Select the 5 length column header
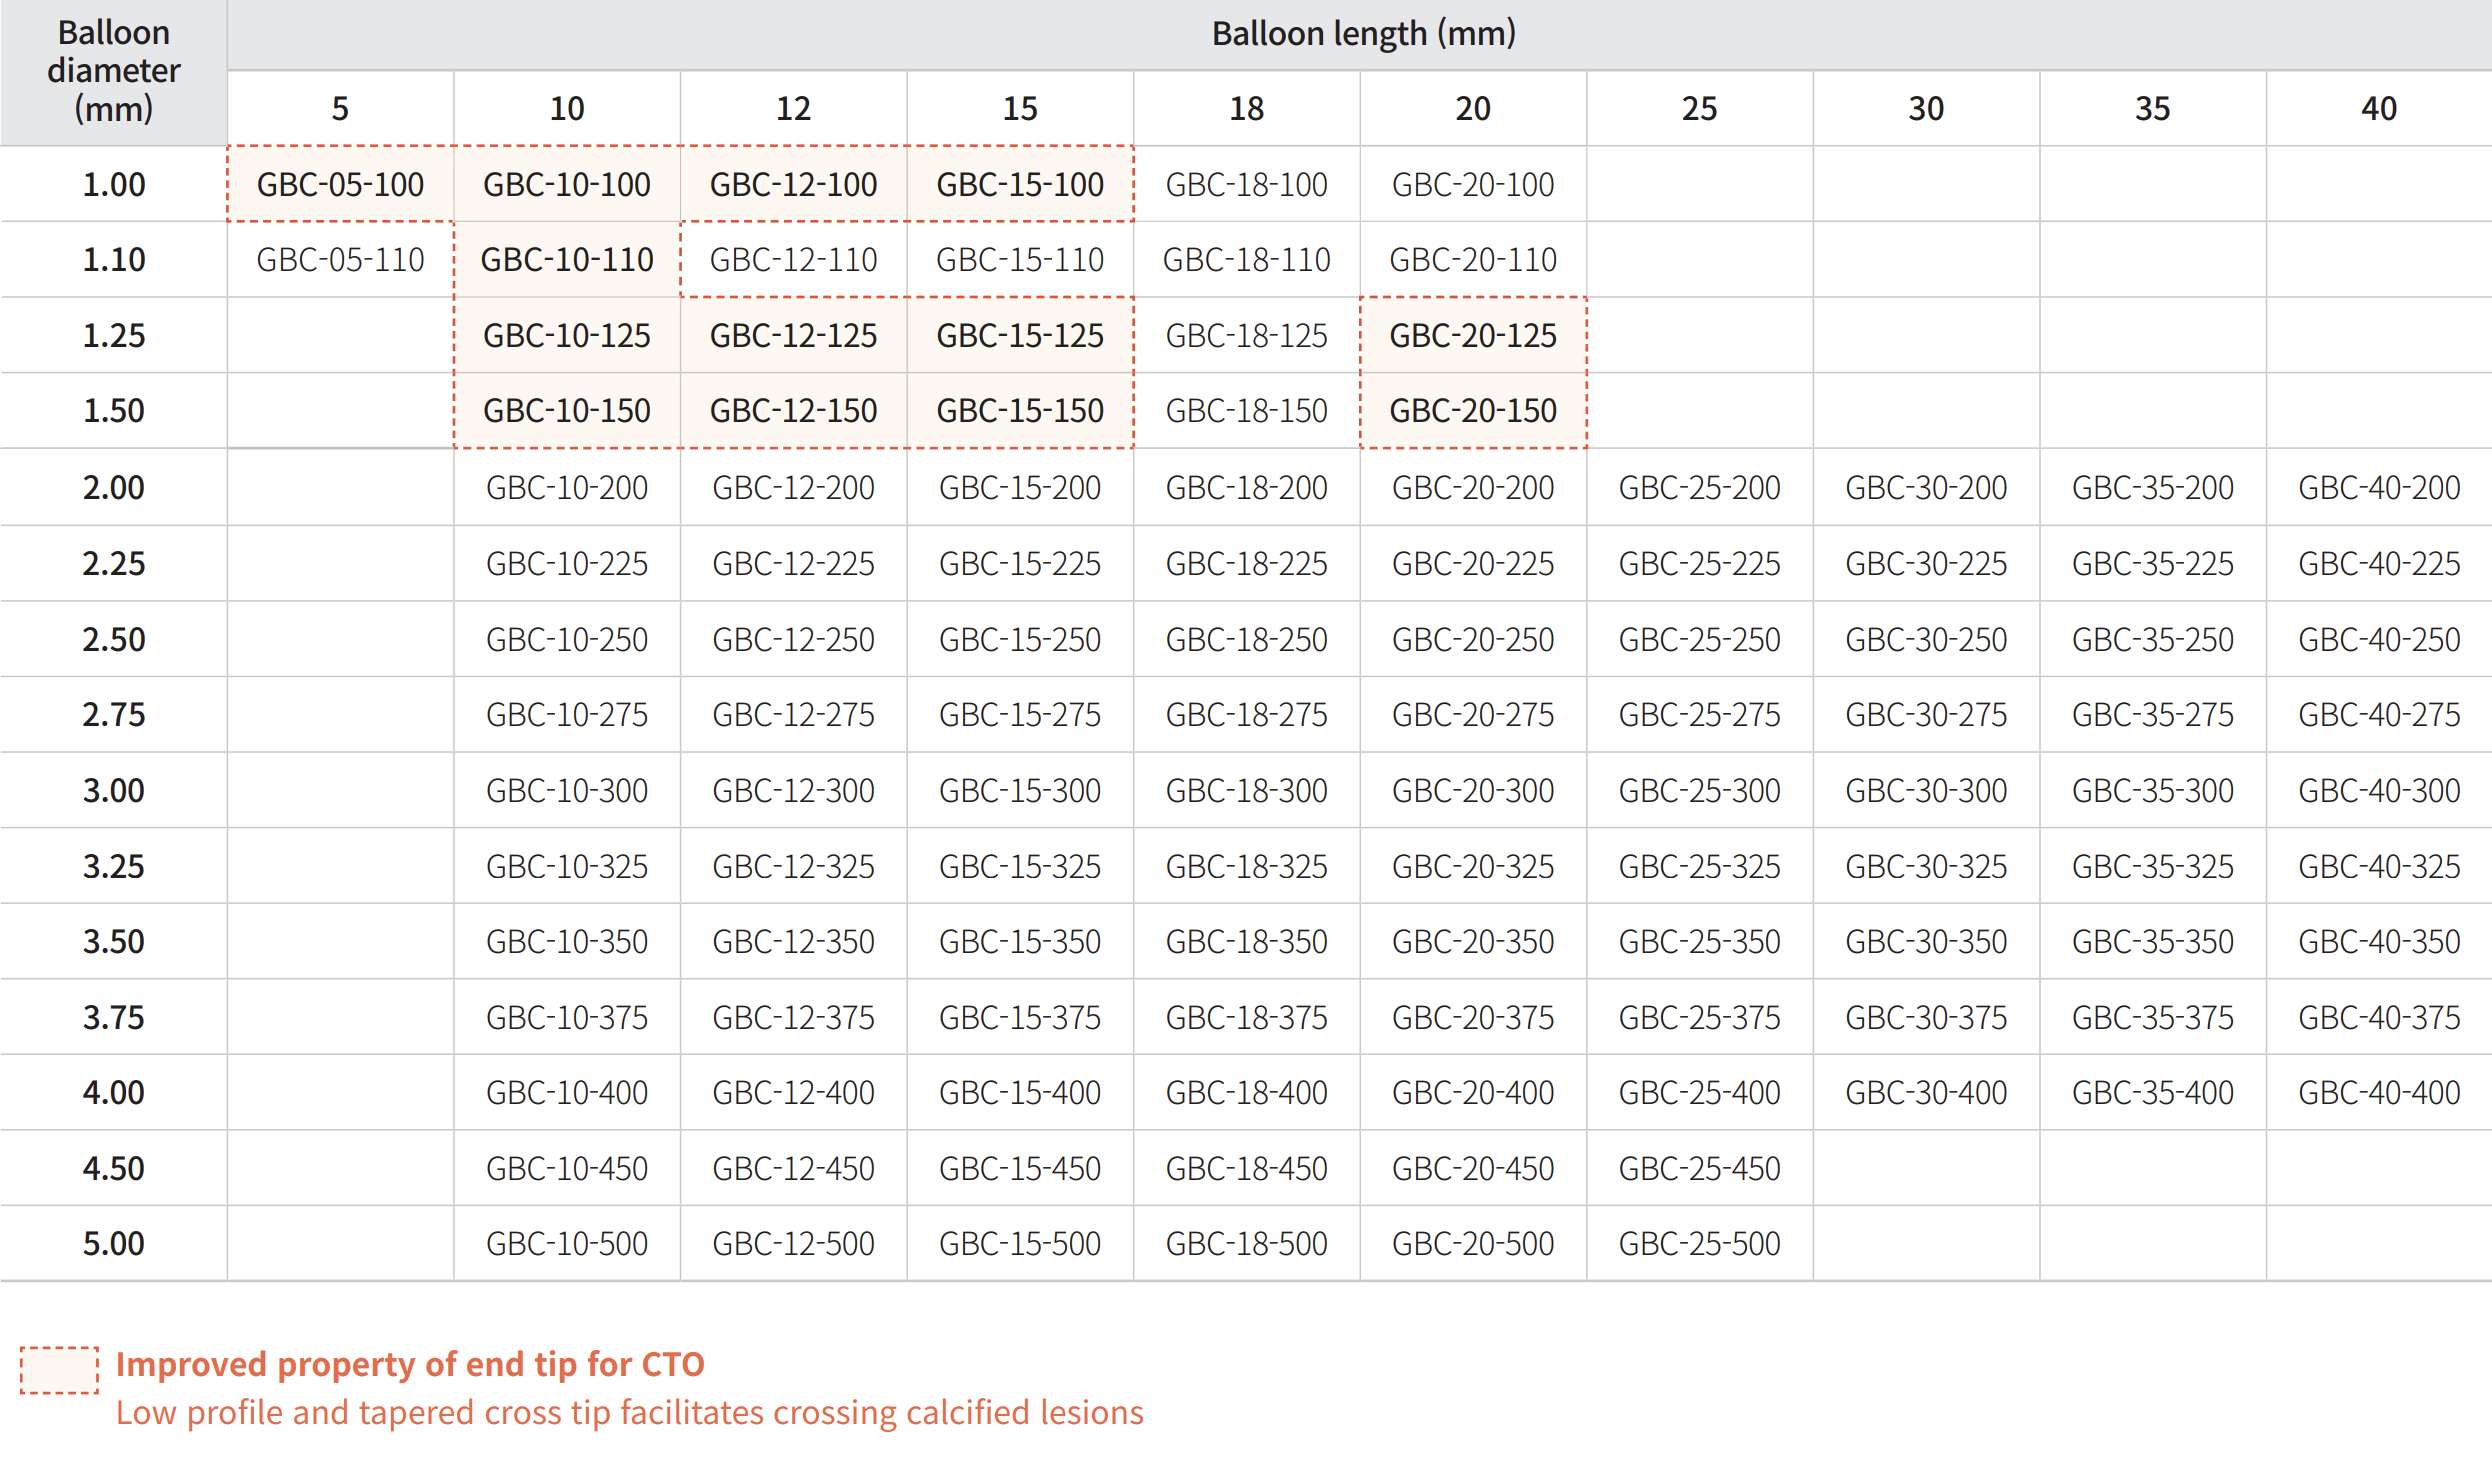 [340, 109]
